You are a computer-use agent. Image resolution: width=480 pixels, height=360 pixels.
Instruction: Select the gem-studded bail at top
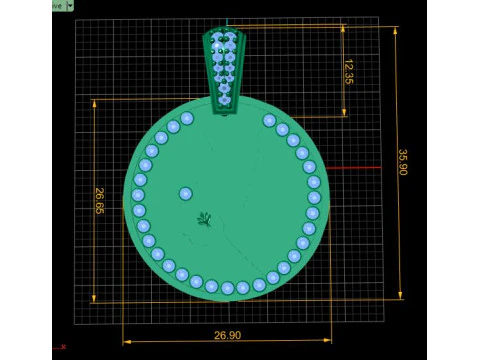(x=224, y=72)
